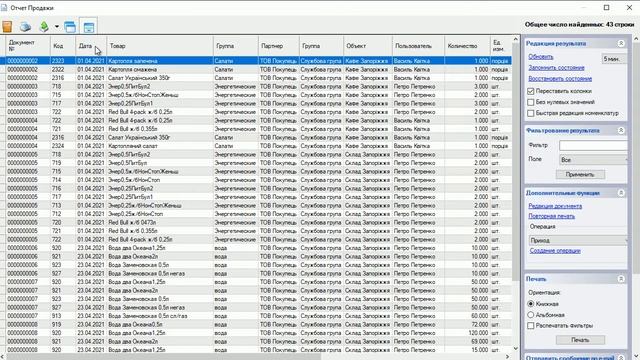The image size is (640, 360).
Task: Open the Операция dropdown showing Приход
Action: (578, 240)
